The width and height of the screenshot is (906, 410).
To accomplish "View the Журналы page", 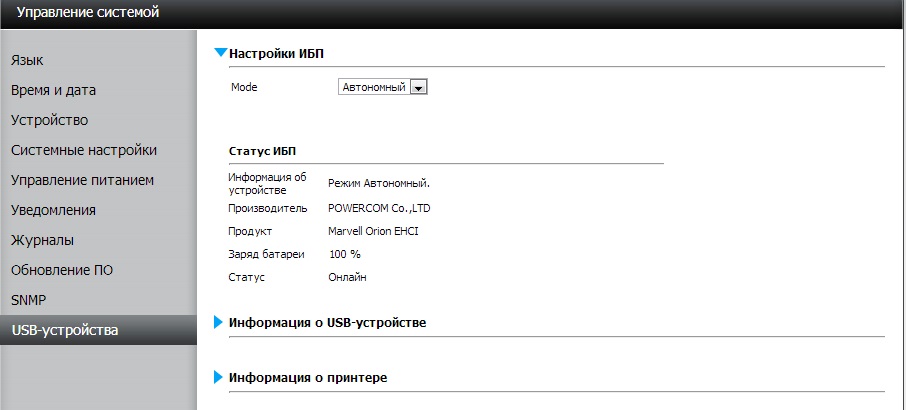I will (x=42, y=240).
